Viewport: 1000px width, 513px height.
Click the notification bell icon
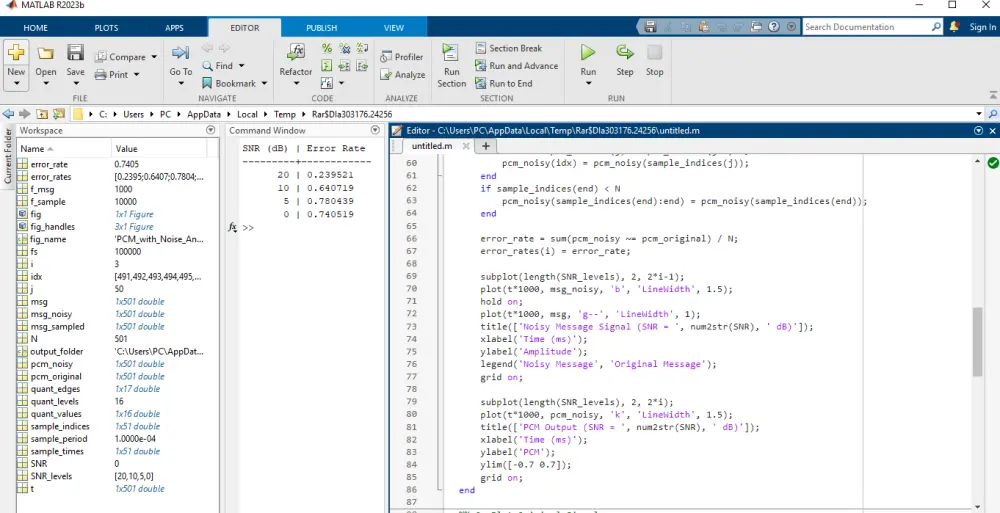tap(954, 27)
